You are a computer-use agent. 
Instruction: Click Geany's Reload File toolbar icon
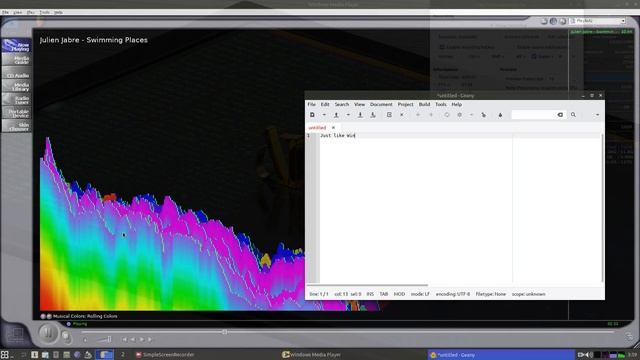389,115
